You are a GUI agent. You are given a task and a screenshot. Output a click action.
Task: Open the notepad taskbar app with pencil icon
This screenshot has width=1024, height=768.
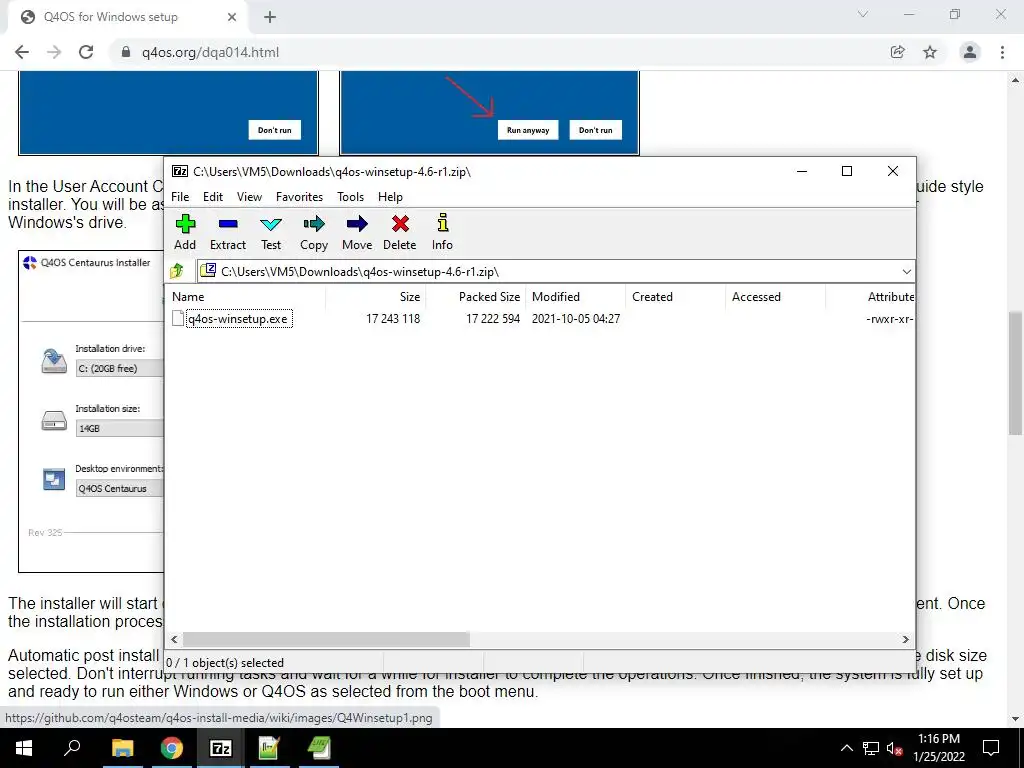click(269, 748)
